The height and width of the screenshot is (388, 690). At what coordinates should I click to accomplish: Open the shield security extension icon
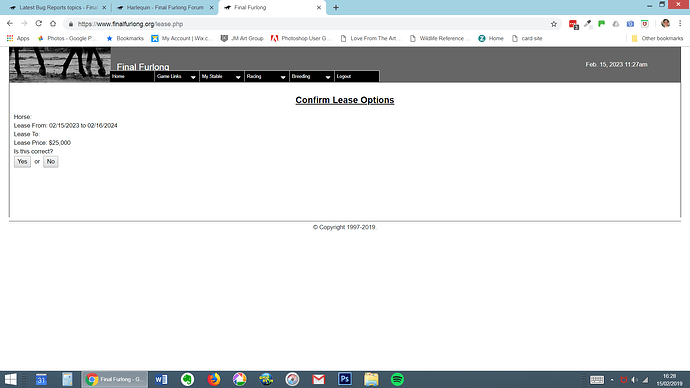click(645, 24)
